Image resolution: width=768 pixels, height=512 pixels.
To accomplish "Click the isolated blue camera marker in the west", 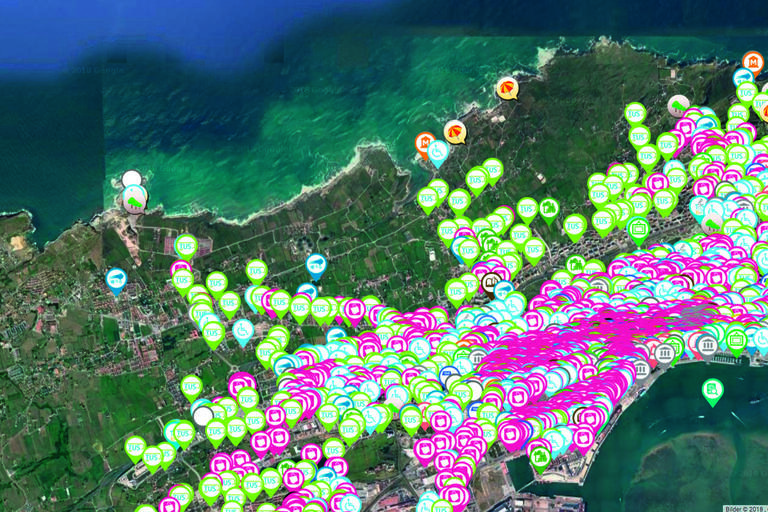I will point(117,279).
